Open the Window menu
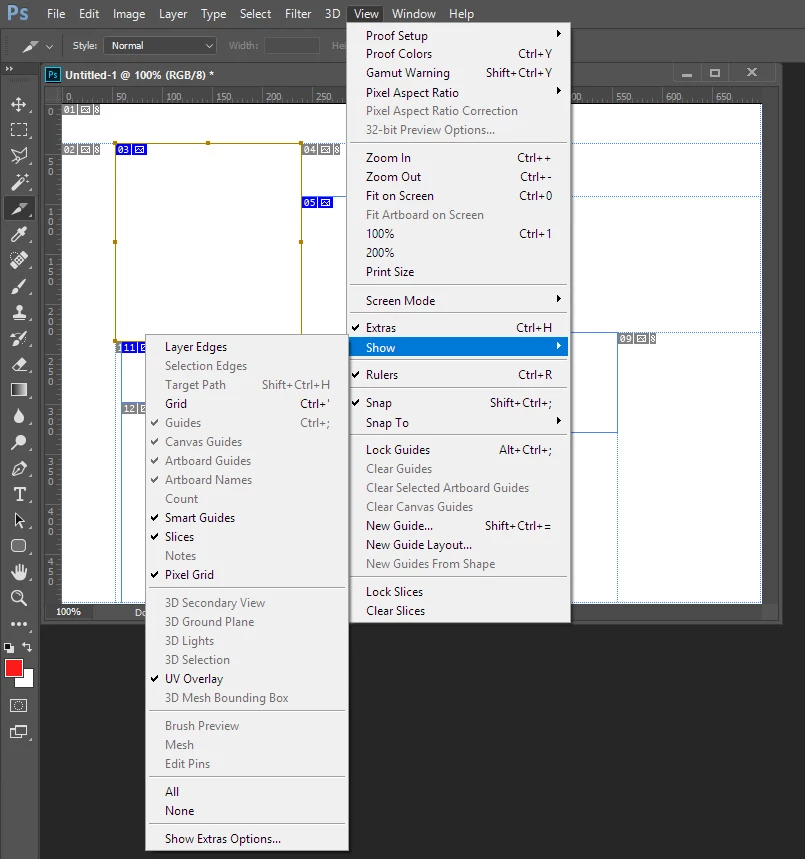The image size is (805, 859). tap(413, 14)
